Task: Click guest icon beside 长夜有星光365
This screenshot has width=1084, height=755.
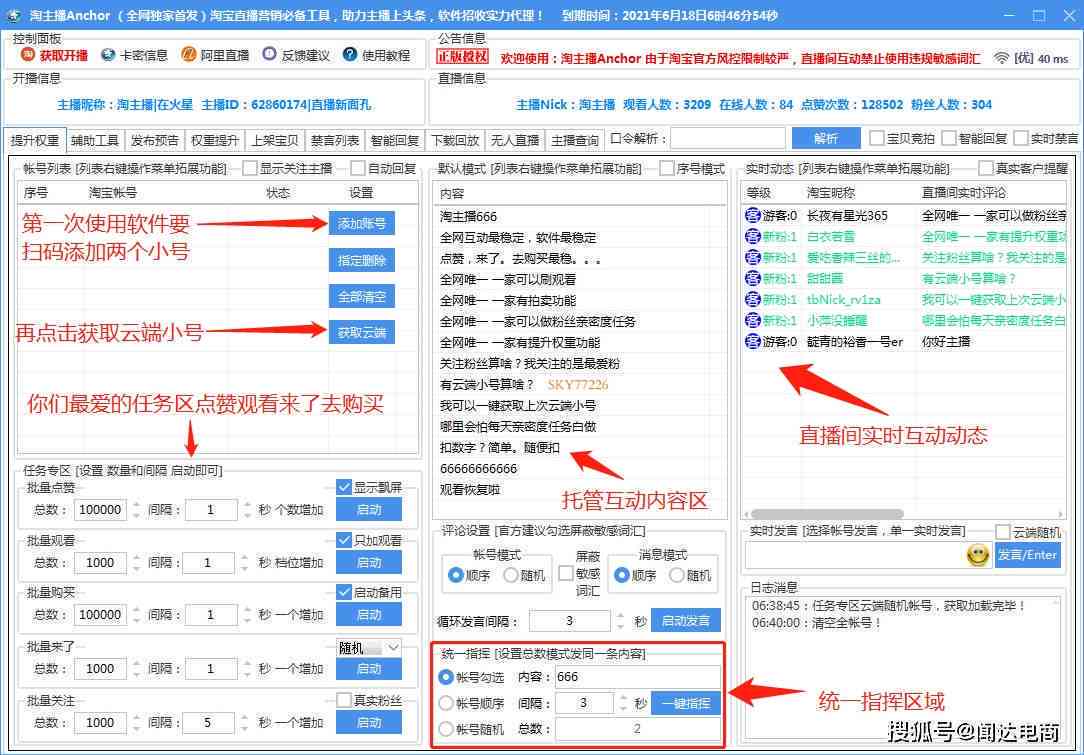Action: (x=752, y=216)
